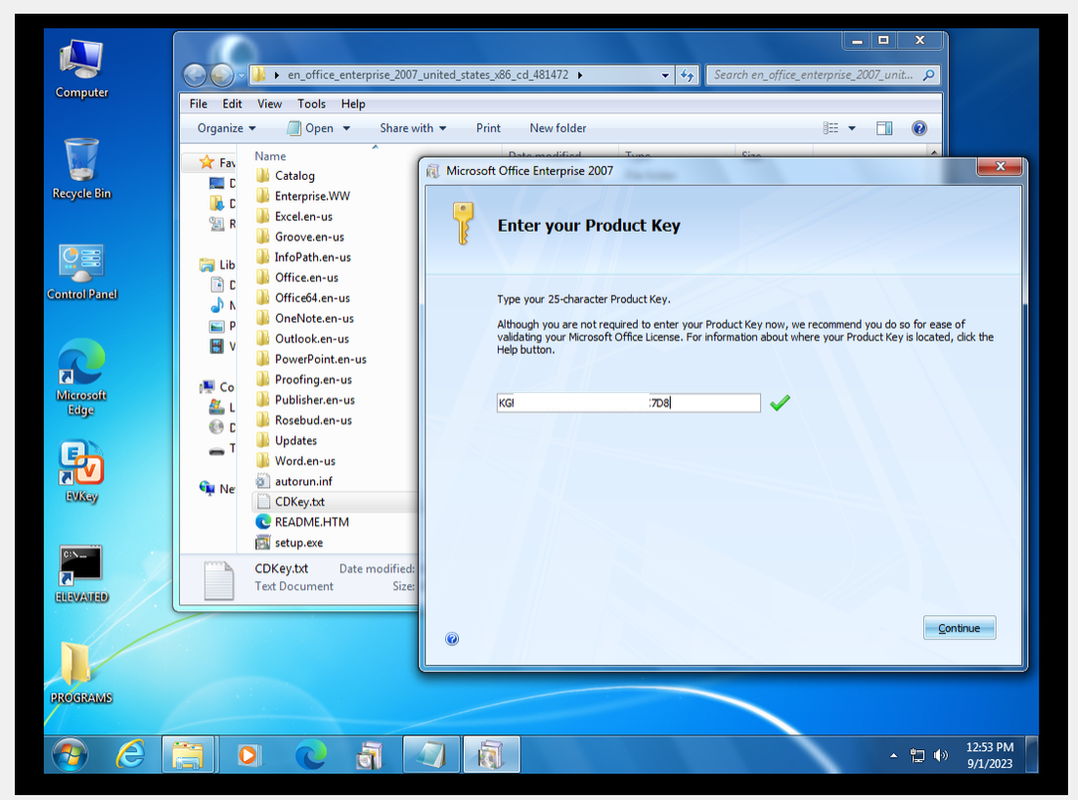Open the View menu in Explorer
The height and width of the screenshot is (800, 1078).
pyautogui.click(x=270, y=104)
